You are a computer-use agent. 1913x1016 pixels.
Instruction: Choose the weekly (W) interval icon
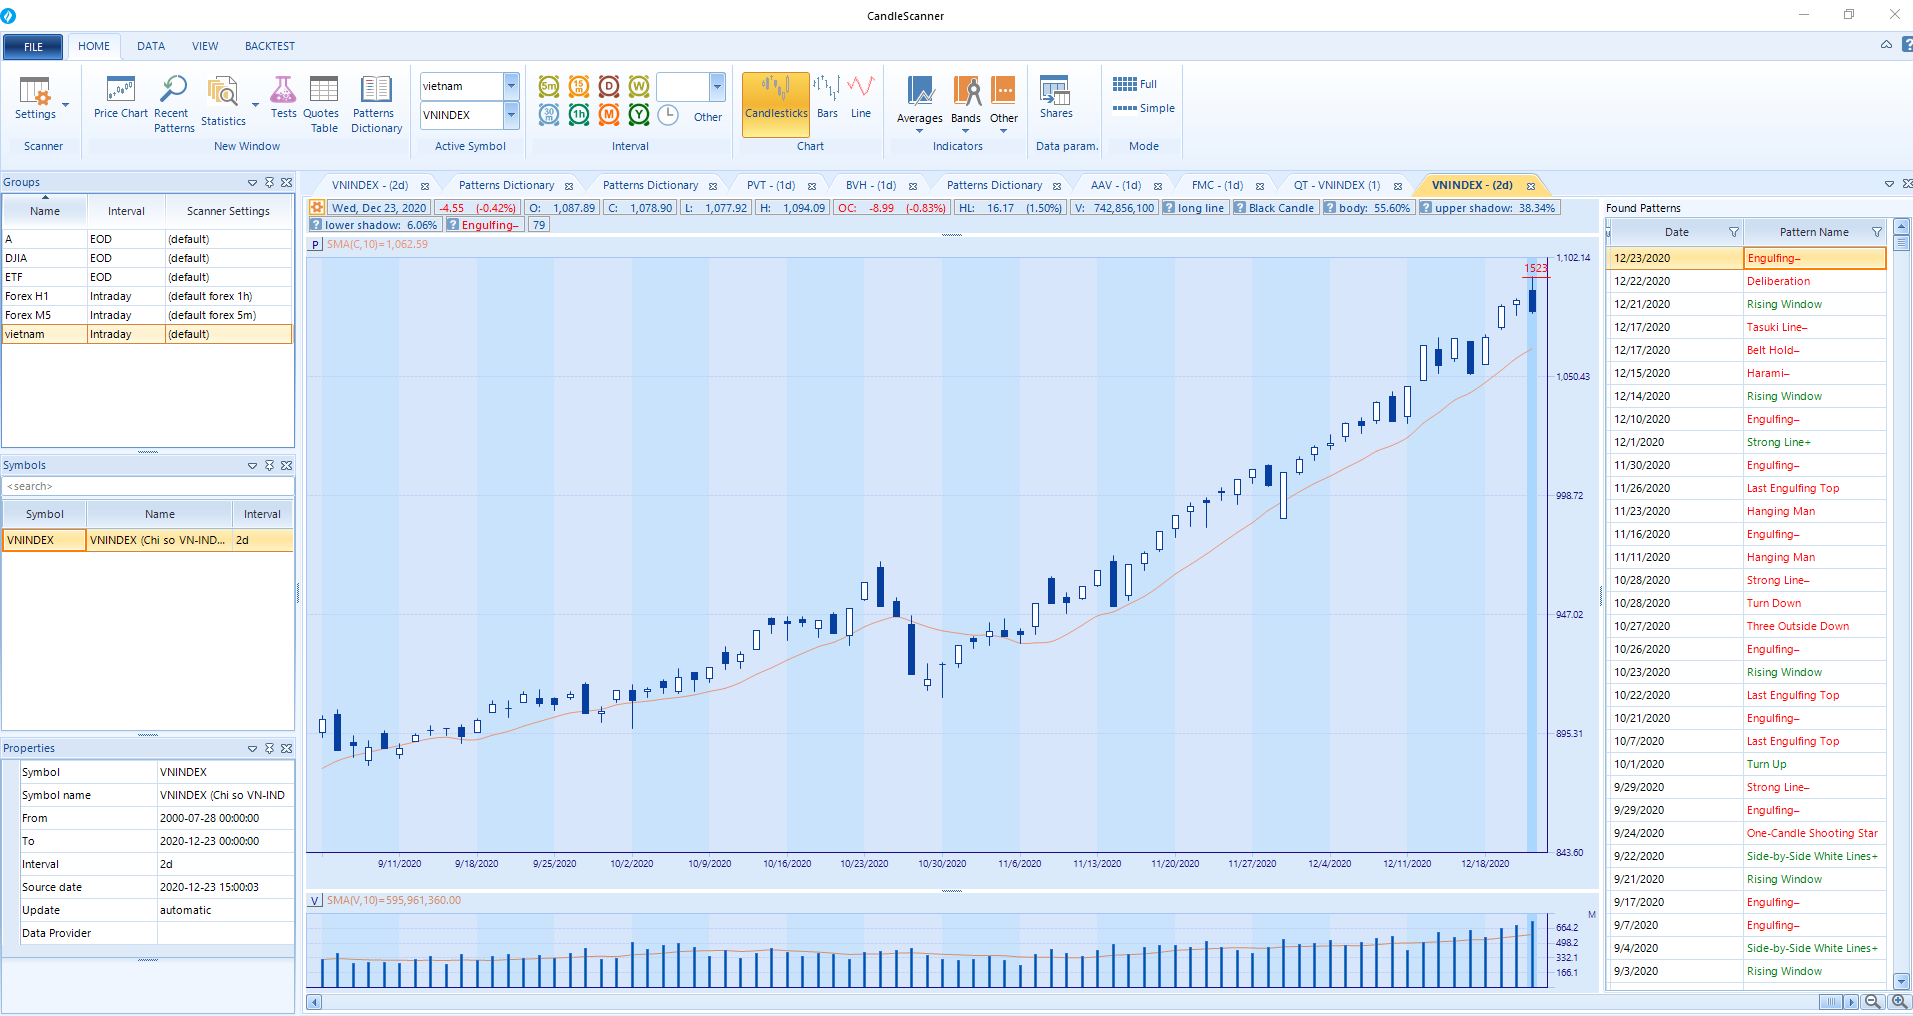[639, 87]
